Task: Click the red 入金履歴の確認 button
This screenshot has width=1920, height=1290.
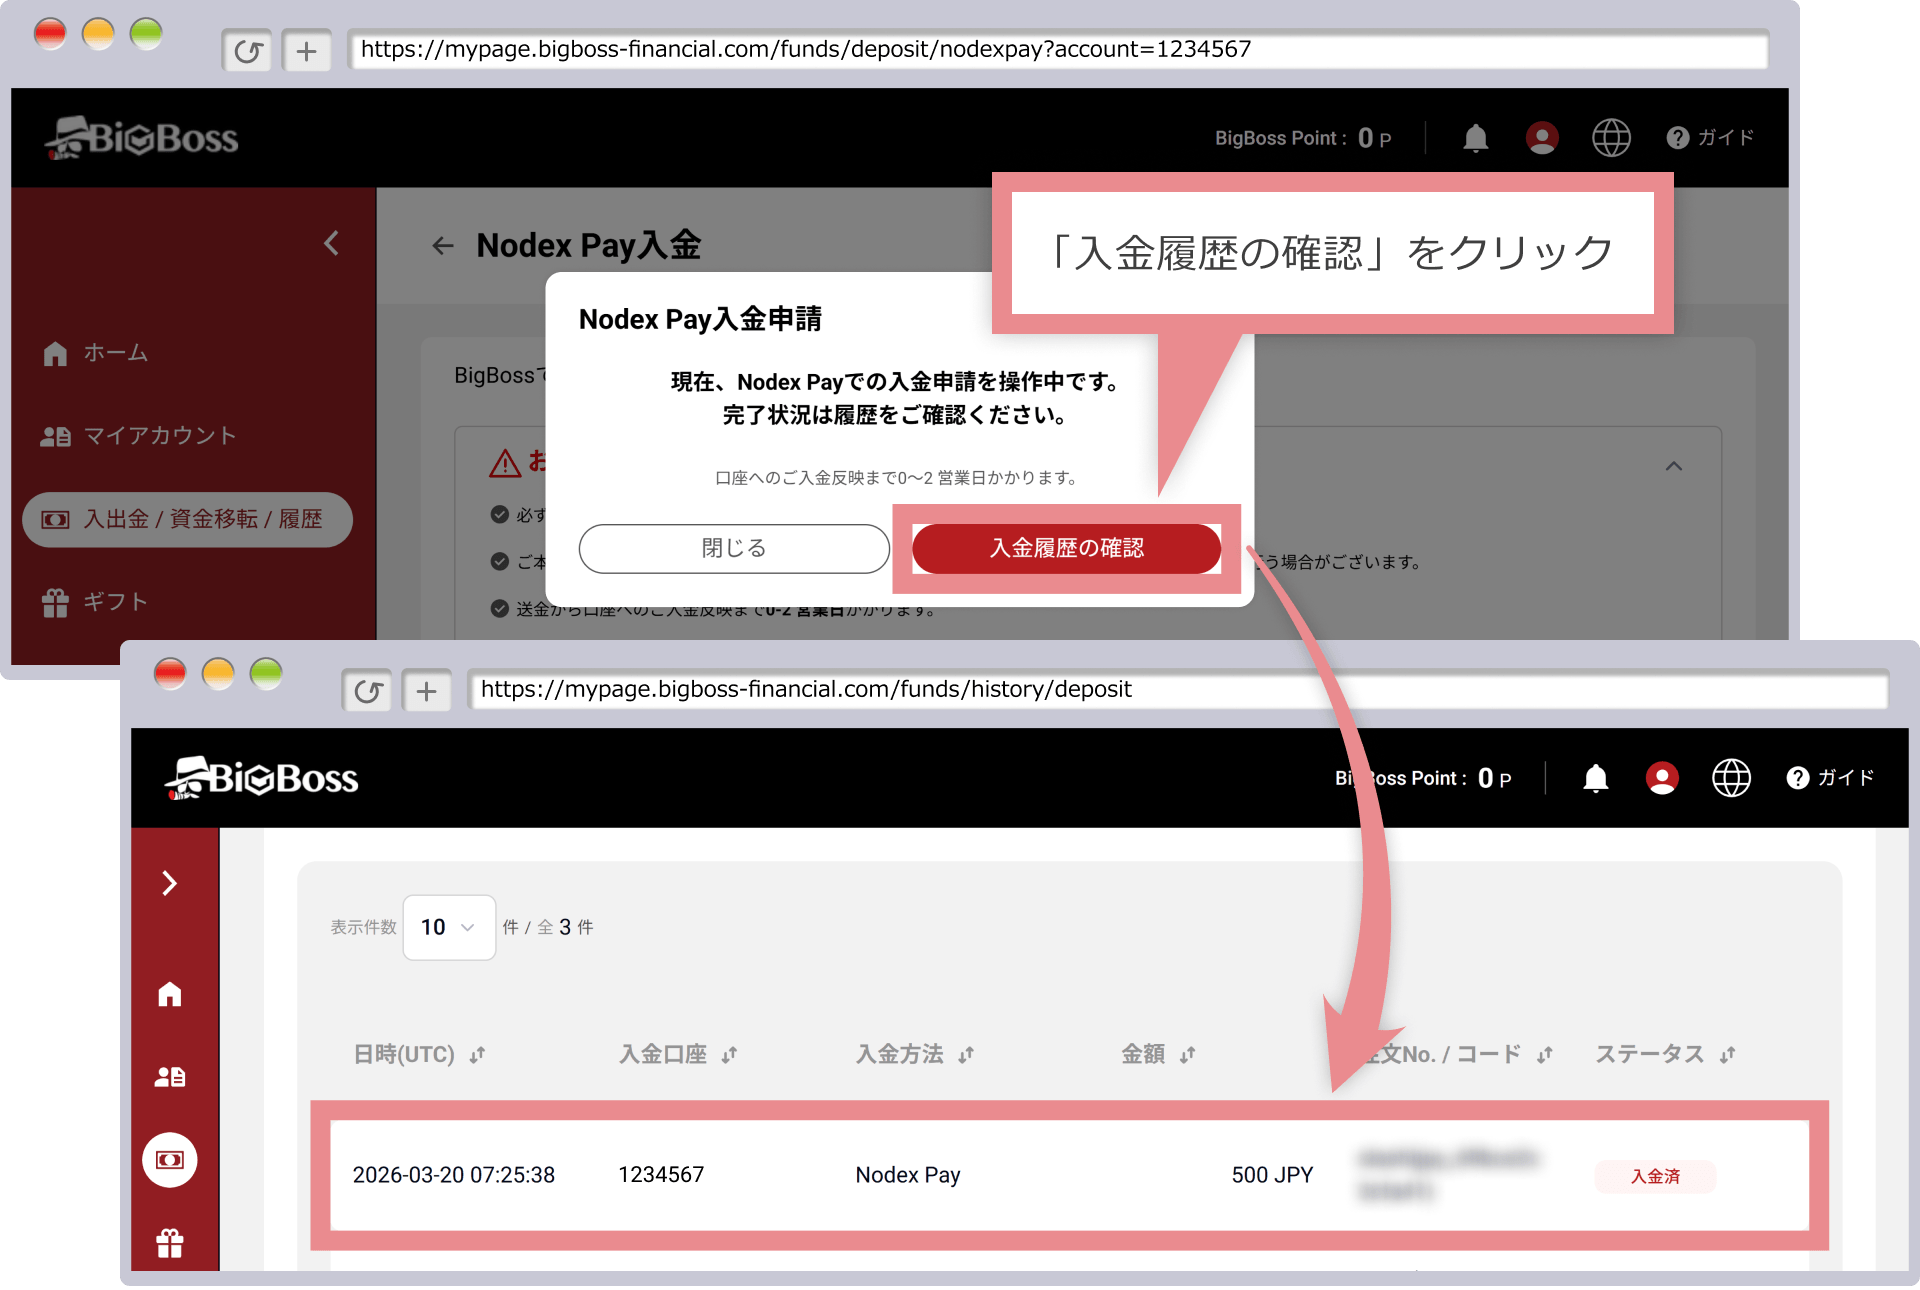Action: (1066, 548)
